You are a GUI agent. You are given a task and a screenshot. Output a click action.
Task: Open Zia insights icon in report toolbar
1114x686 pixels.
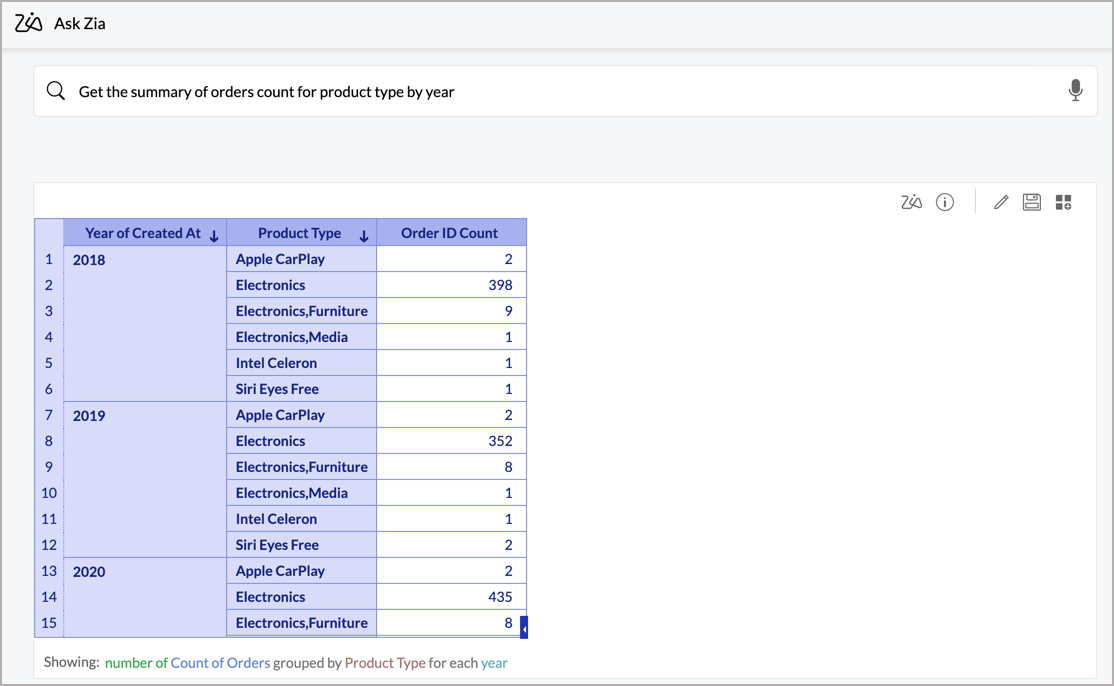coord(911,202)
